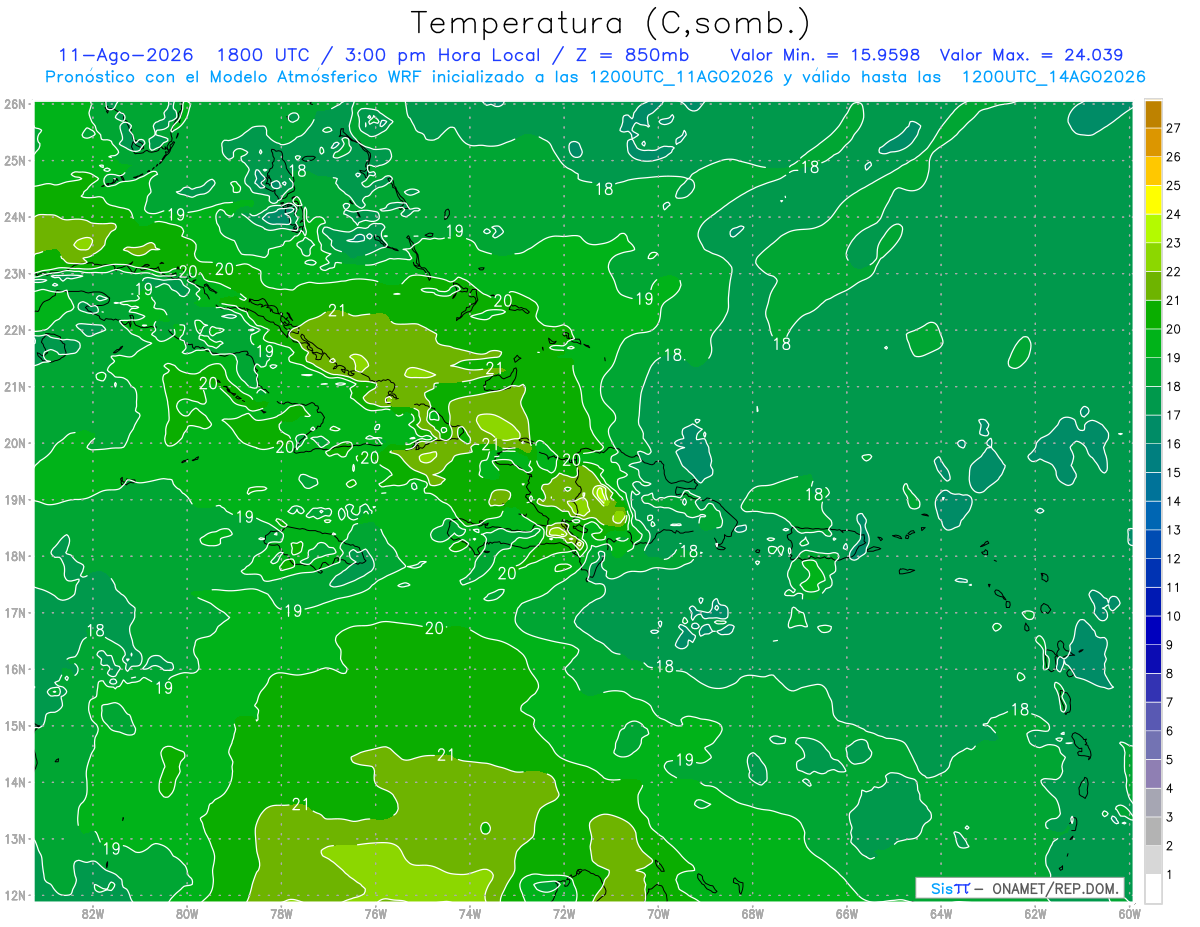Viewport: 1200px width, 927px height.
Task: Click the gray colorbar swatch between 2 and 3
Action: click(1153, 831)
